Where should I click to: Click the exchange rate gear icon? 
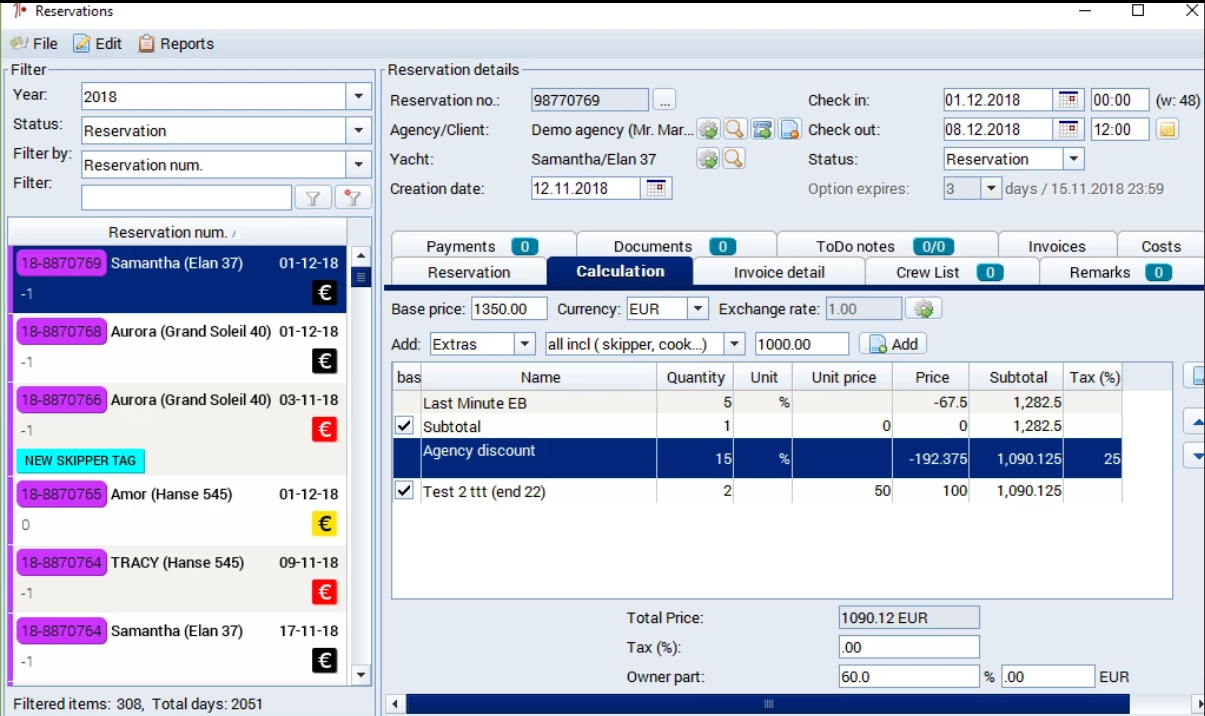[924, 309]
